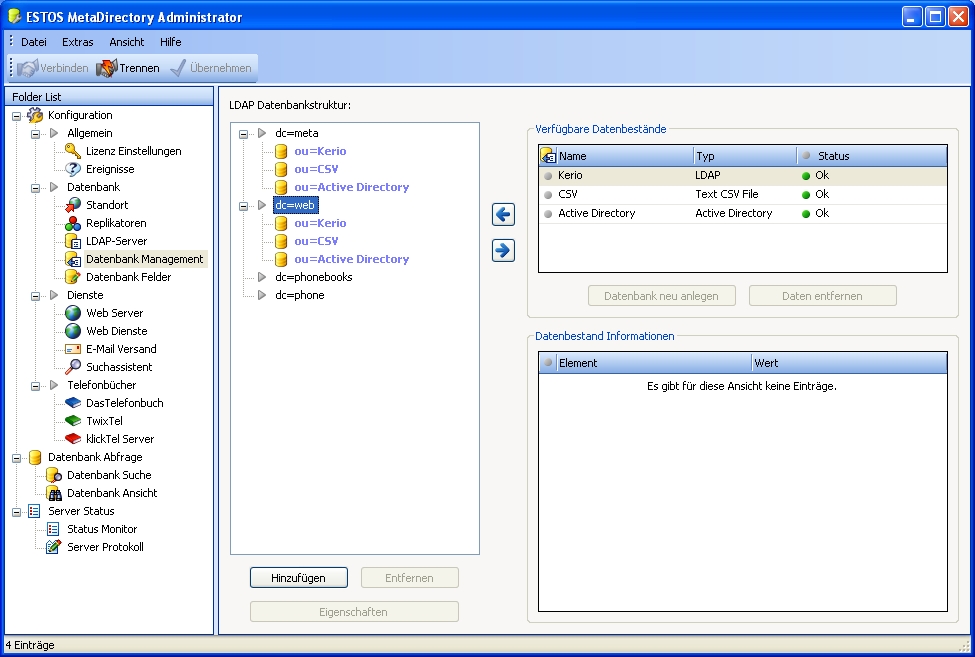Click the Web Server globe icon
The width and height of the screenshot is (975, 657).
tap(73, 313)
